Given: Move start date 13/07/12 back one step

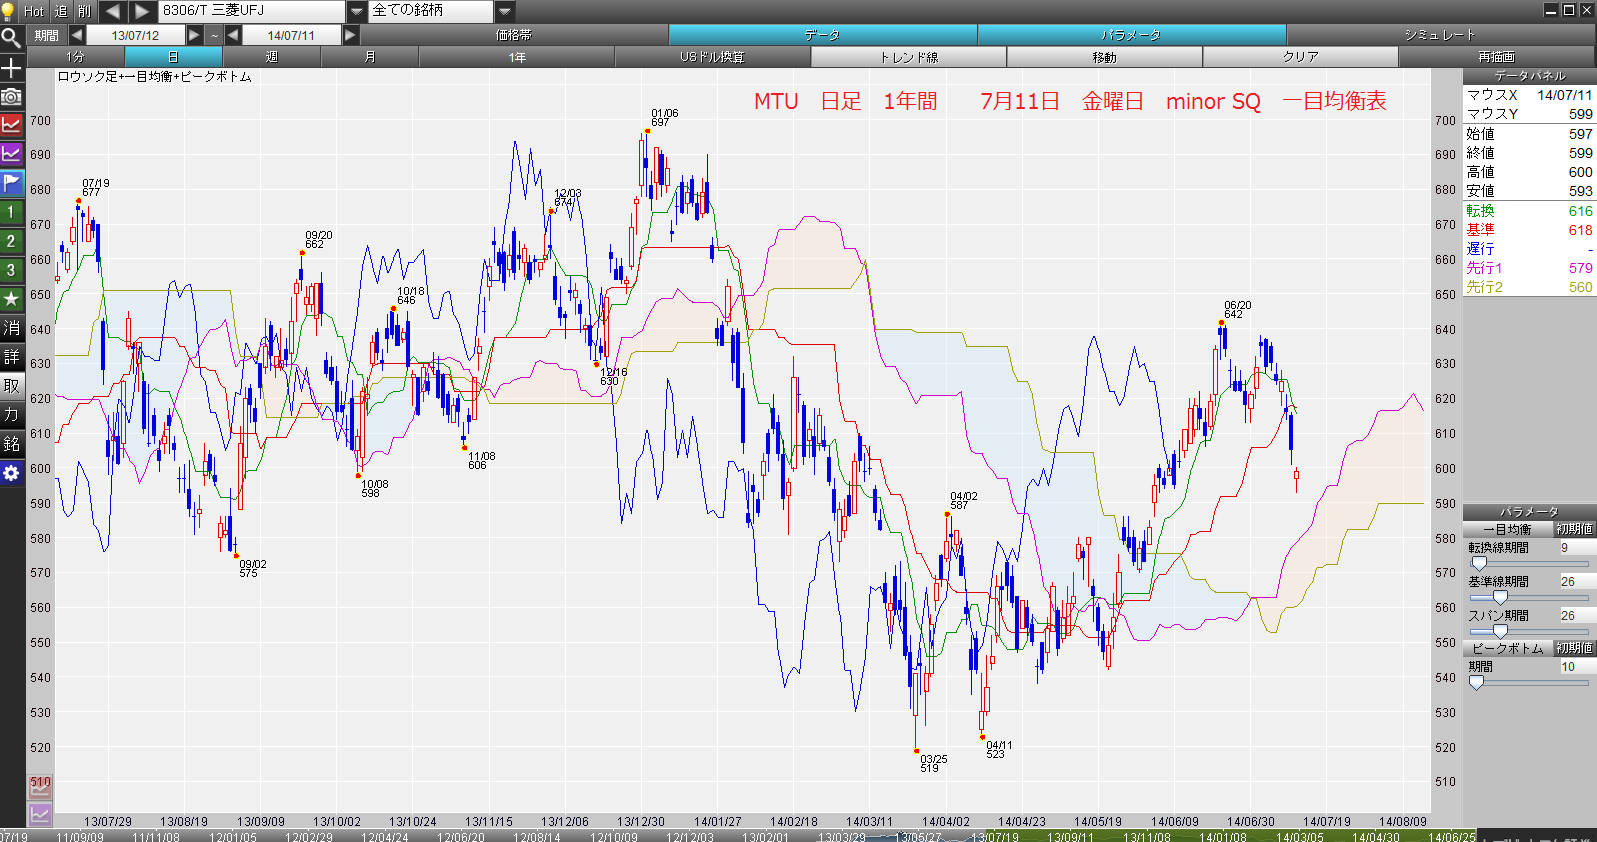Looking at the screenshot, I should click(77, 35).
